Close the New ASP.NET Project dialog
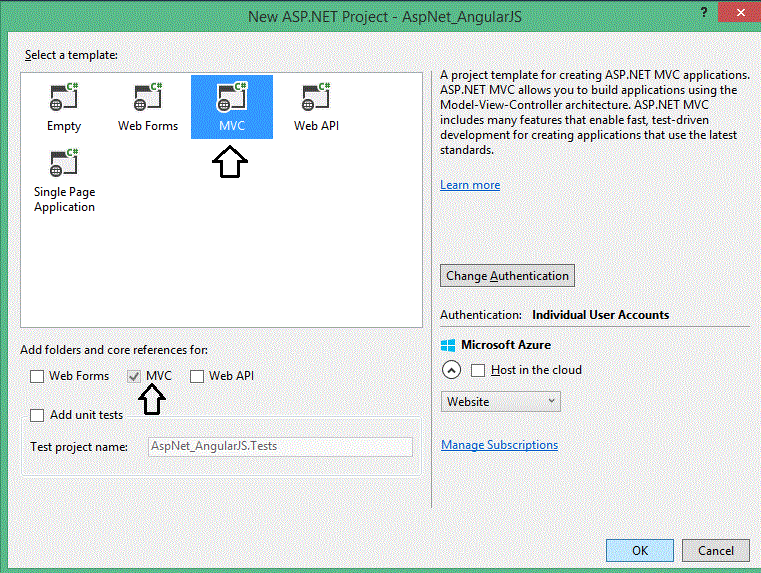 coord(740,12)
